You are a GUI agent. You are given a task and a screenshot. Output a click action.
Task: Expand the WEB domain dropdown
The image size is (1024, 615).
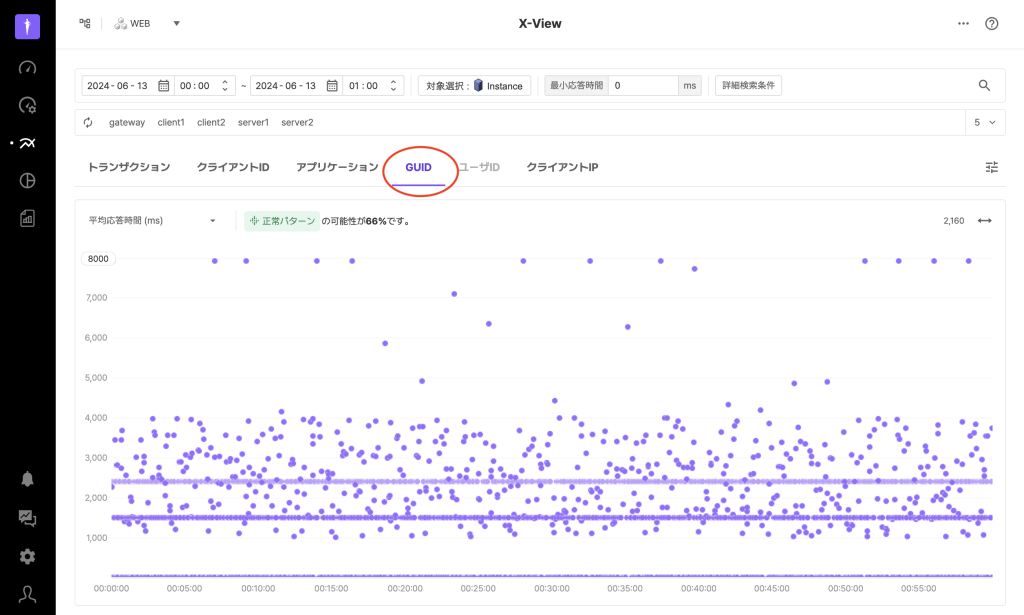176,23
